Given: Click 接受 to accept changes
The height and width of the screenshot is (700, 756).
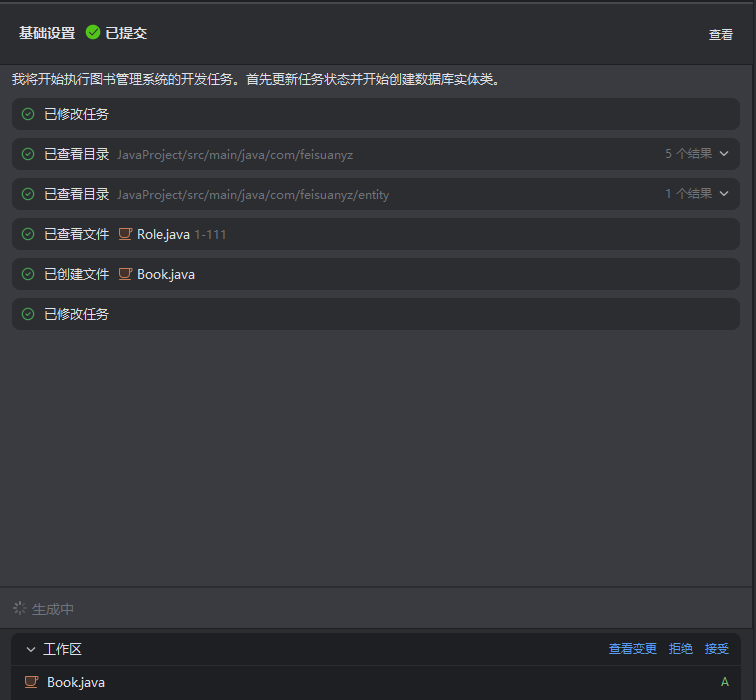Looking at the screenshot, I should [717, 649].
